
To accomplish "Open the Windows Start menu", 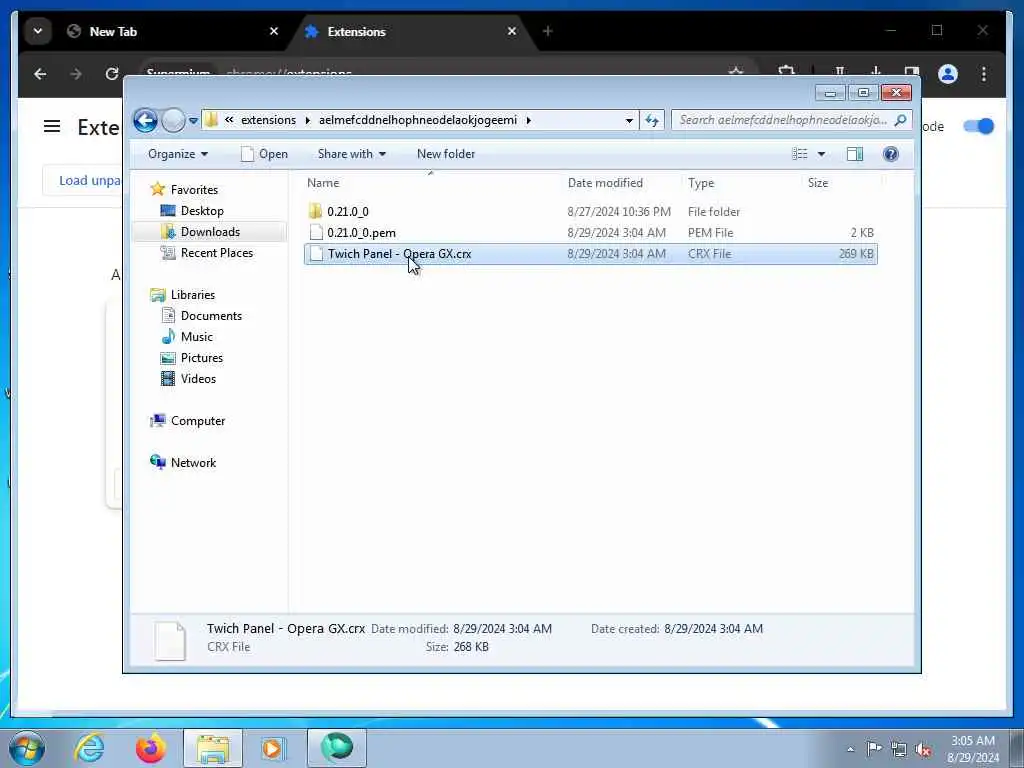I will pyautogui.click(x=27, y=748).
